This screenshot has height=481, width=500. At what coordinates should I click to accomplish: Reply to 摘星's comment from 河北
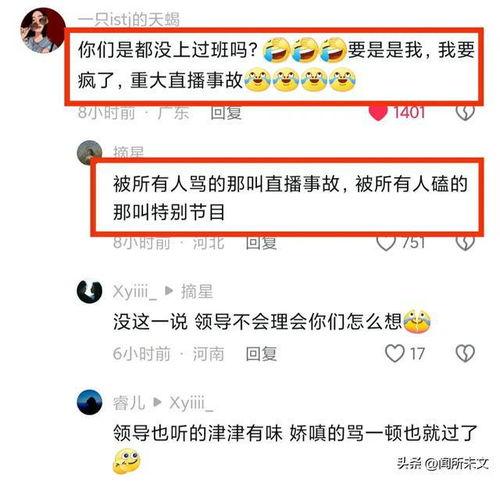(x=261, y=243)
